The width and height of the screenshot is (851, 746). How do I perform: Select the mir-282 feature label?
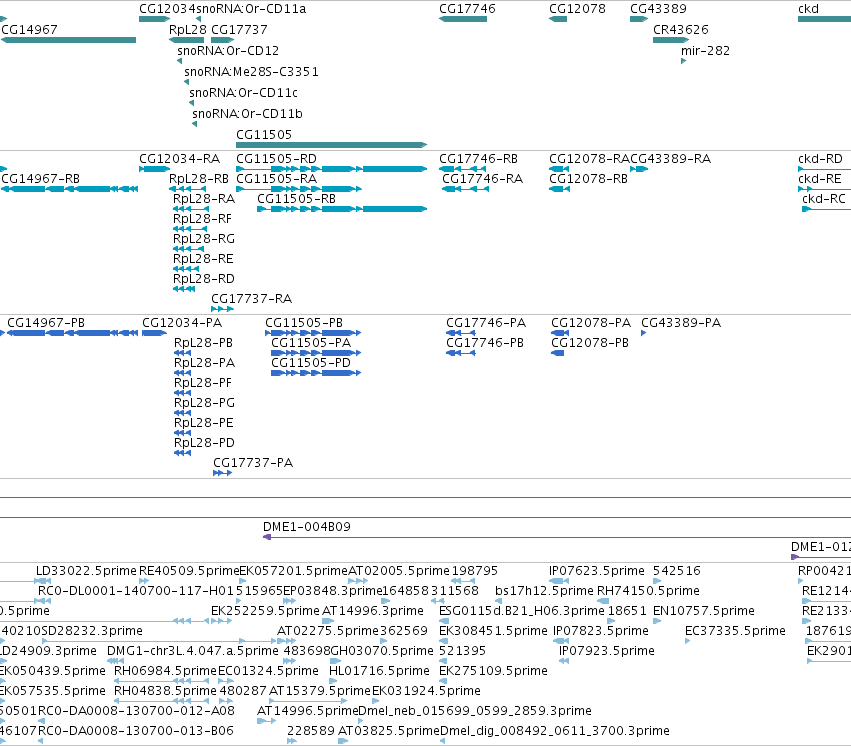coord(706,50)
